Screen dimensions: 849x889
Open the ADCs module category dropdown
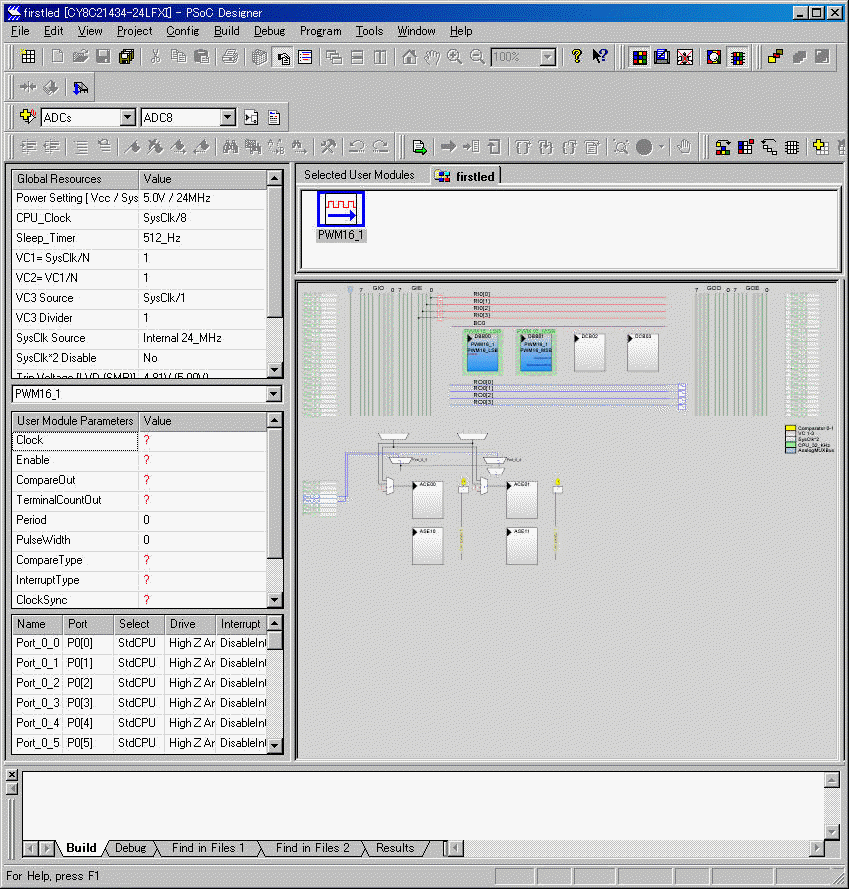coord(128,117)
